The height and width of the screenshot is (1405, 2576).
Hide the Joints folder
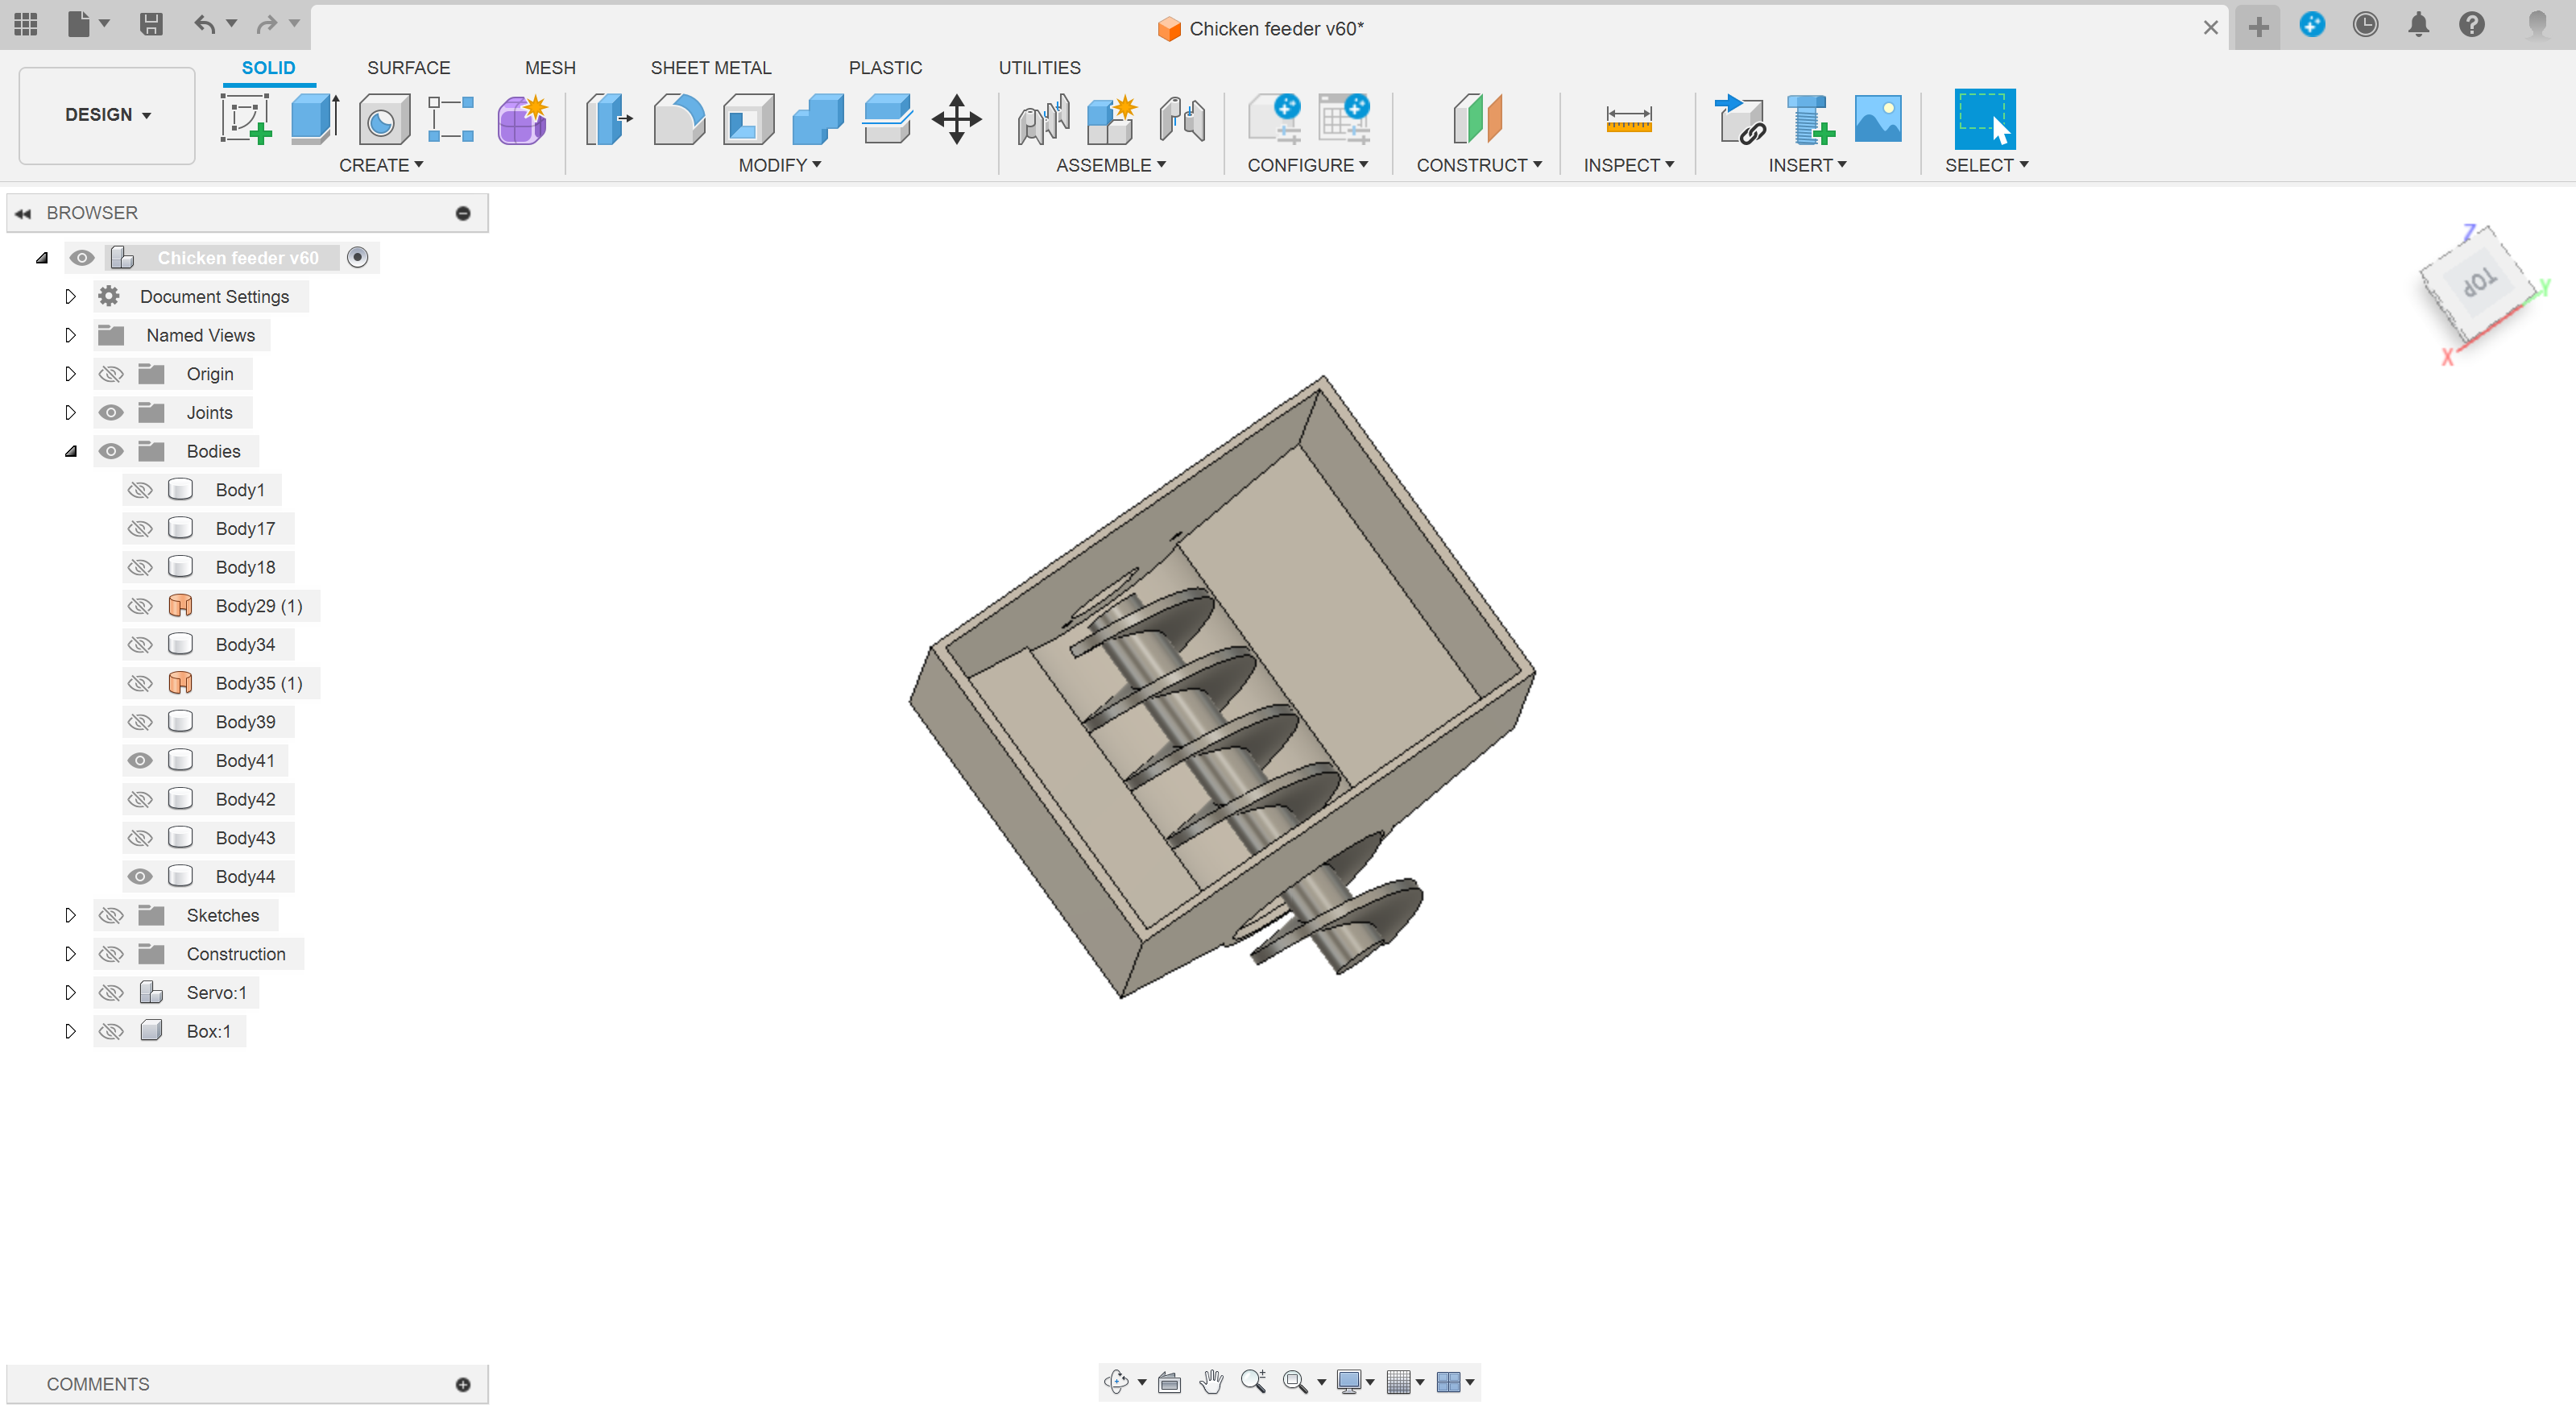111,412
